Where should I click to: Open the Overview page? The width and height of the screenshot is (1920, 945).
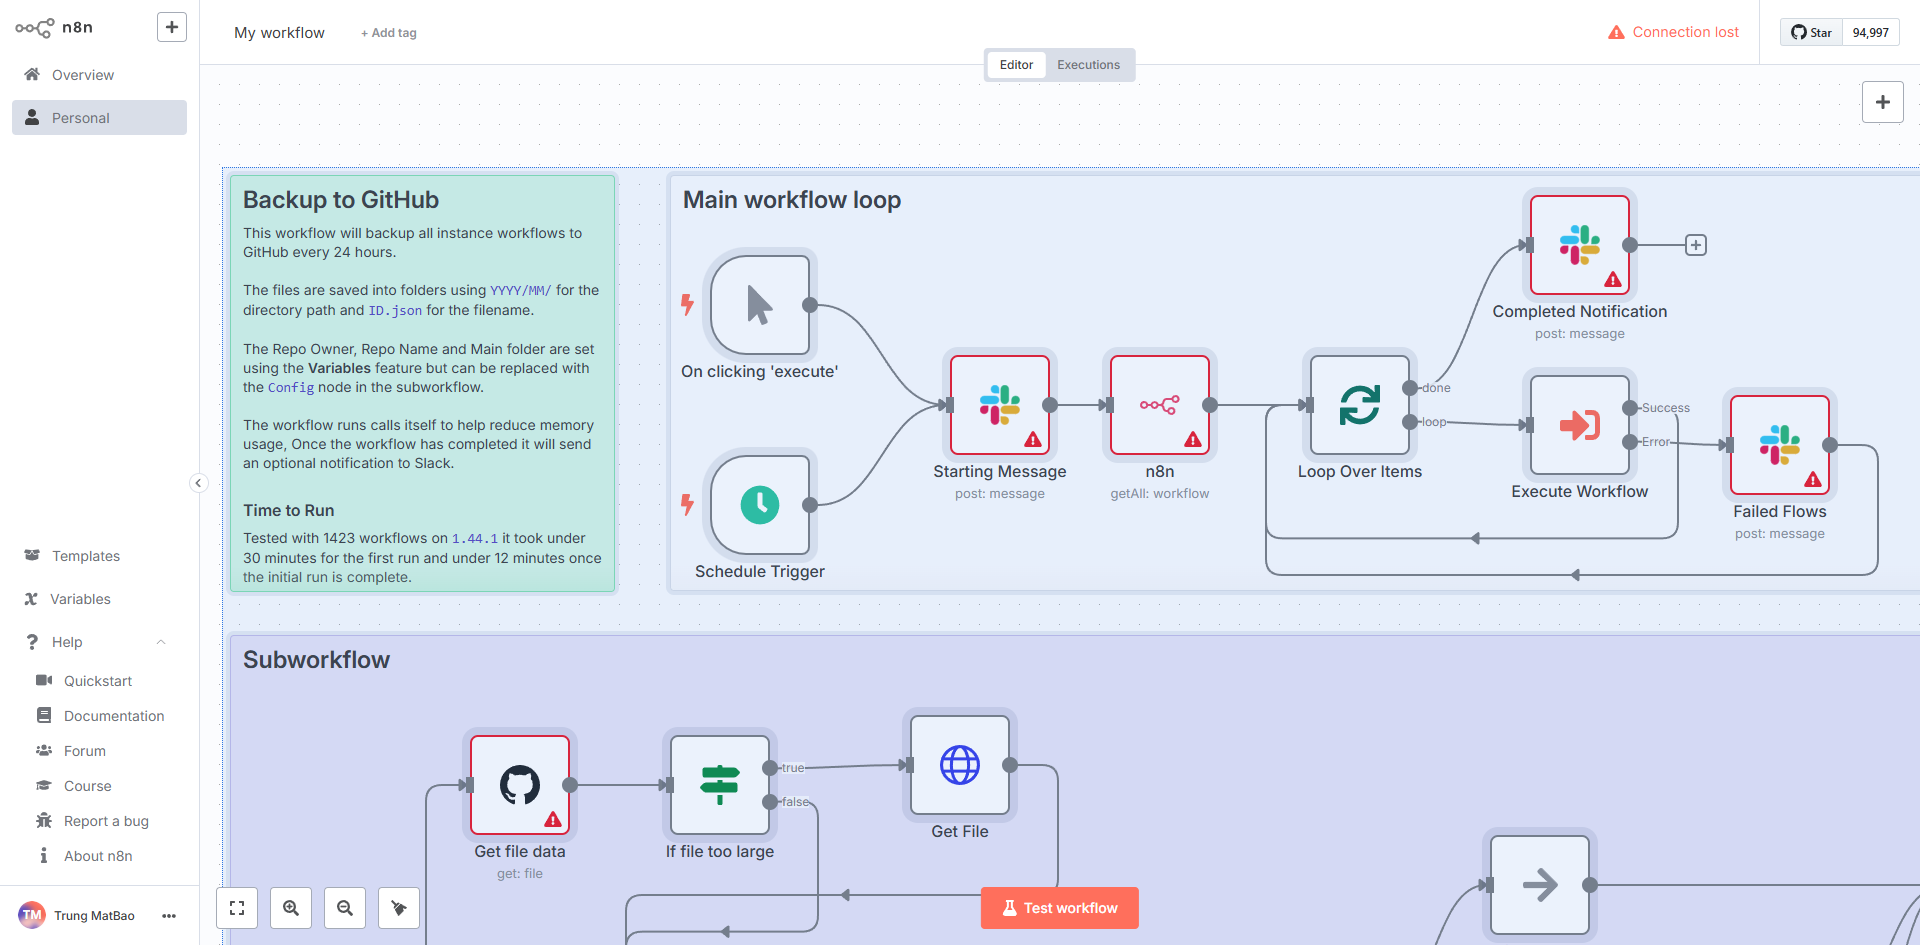[99, 75]
